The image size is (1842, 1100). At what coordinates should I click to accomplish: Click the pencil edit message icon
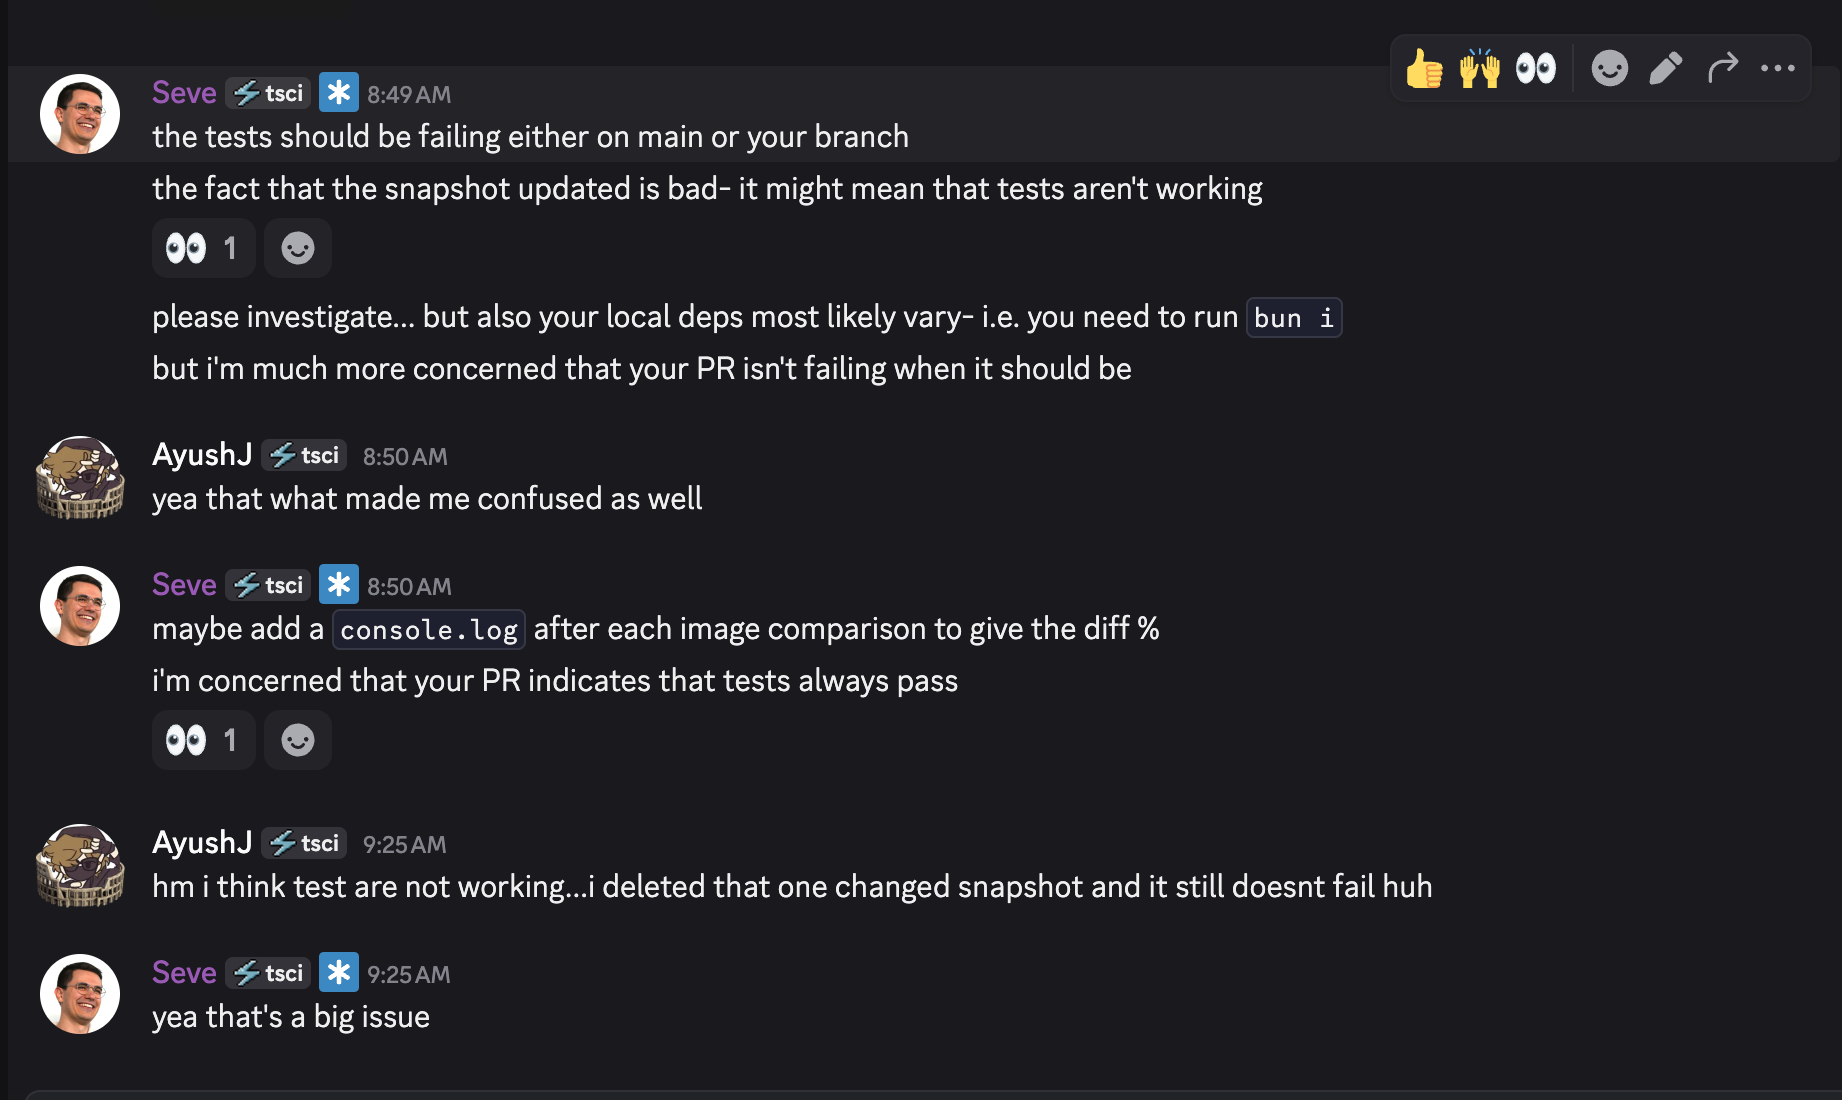[1666, 69]
